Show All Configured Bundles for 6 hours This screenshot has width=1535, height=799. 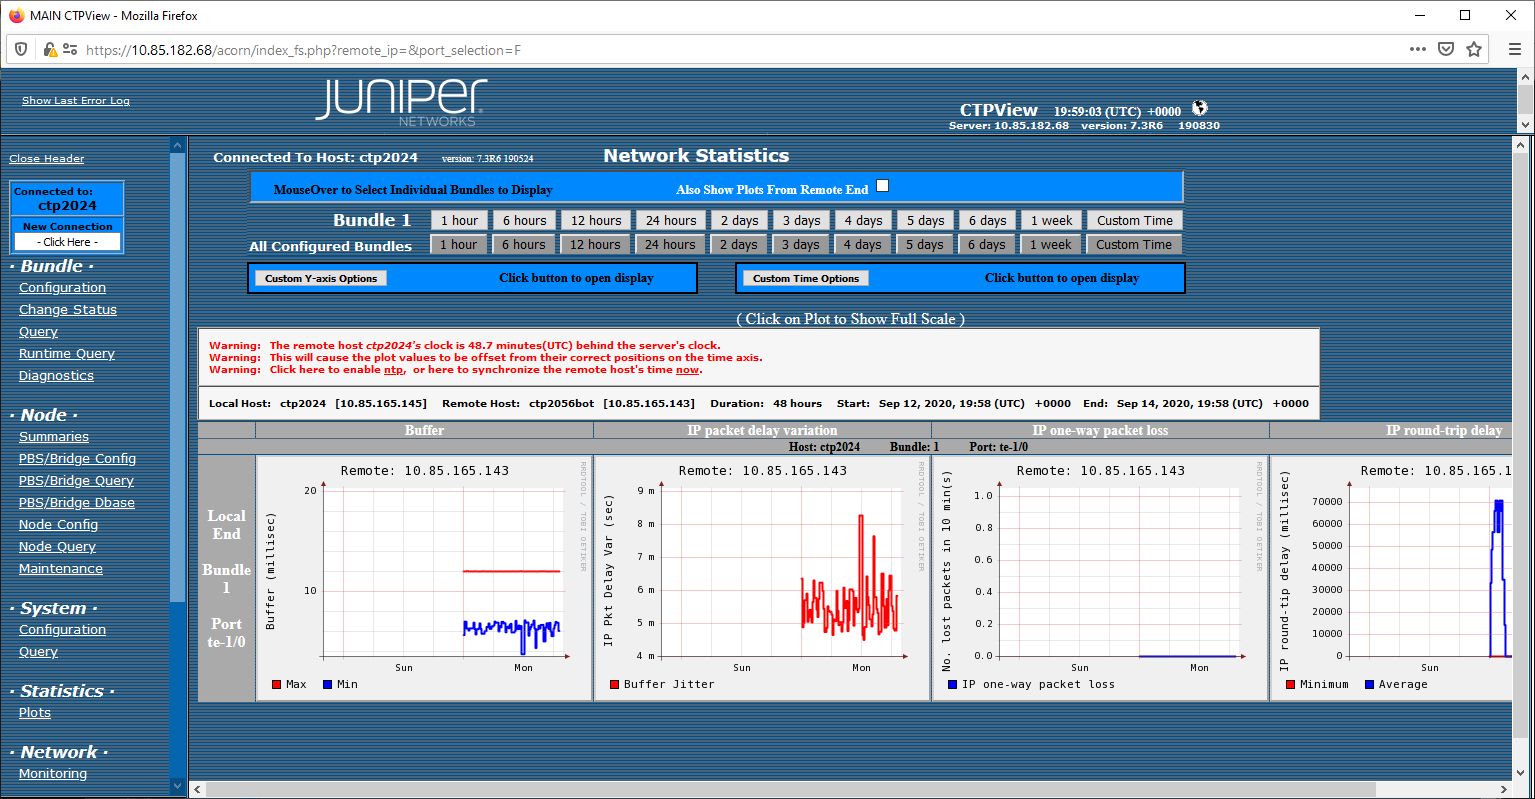pos(523,245)
